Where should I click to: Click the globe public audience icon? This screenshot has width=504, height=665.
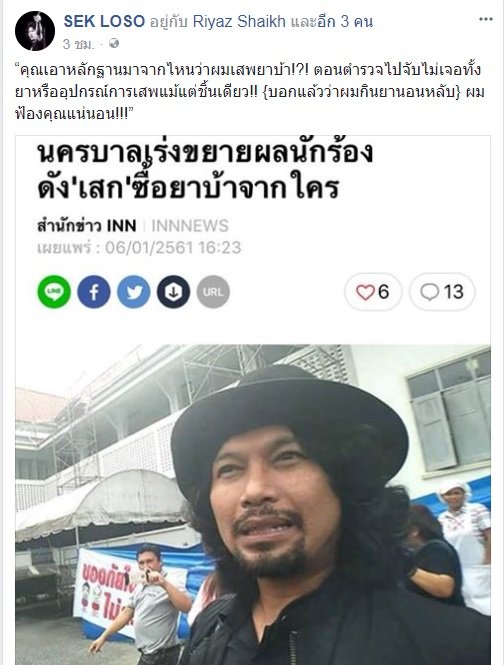(x=114, y=43)
